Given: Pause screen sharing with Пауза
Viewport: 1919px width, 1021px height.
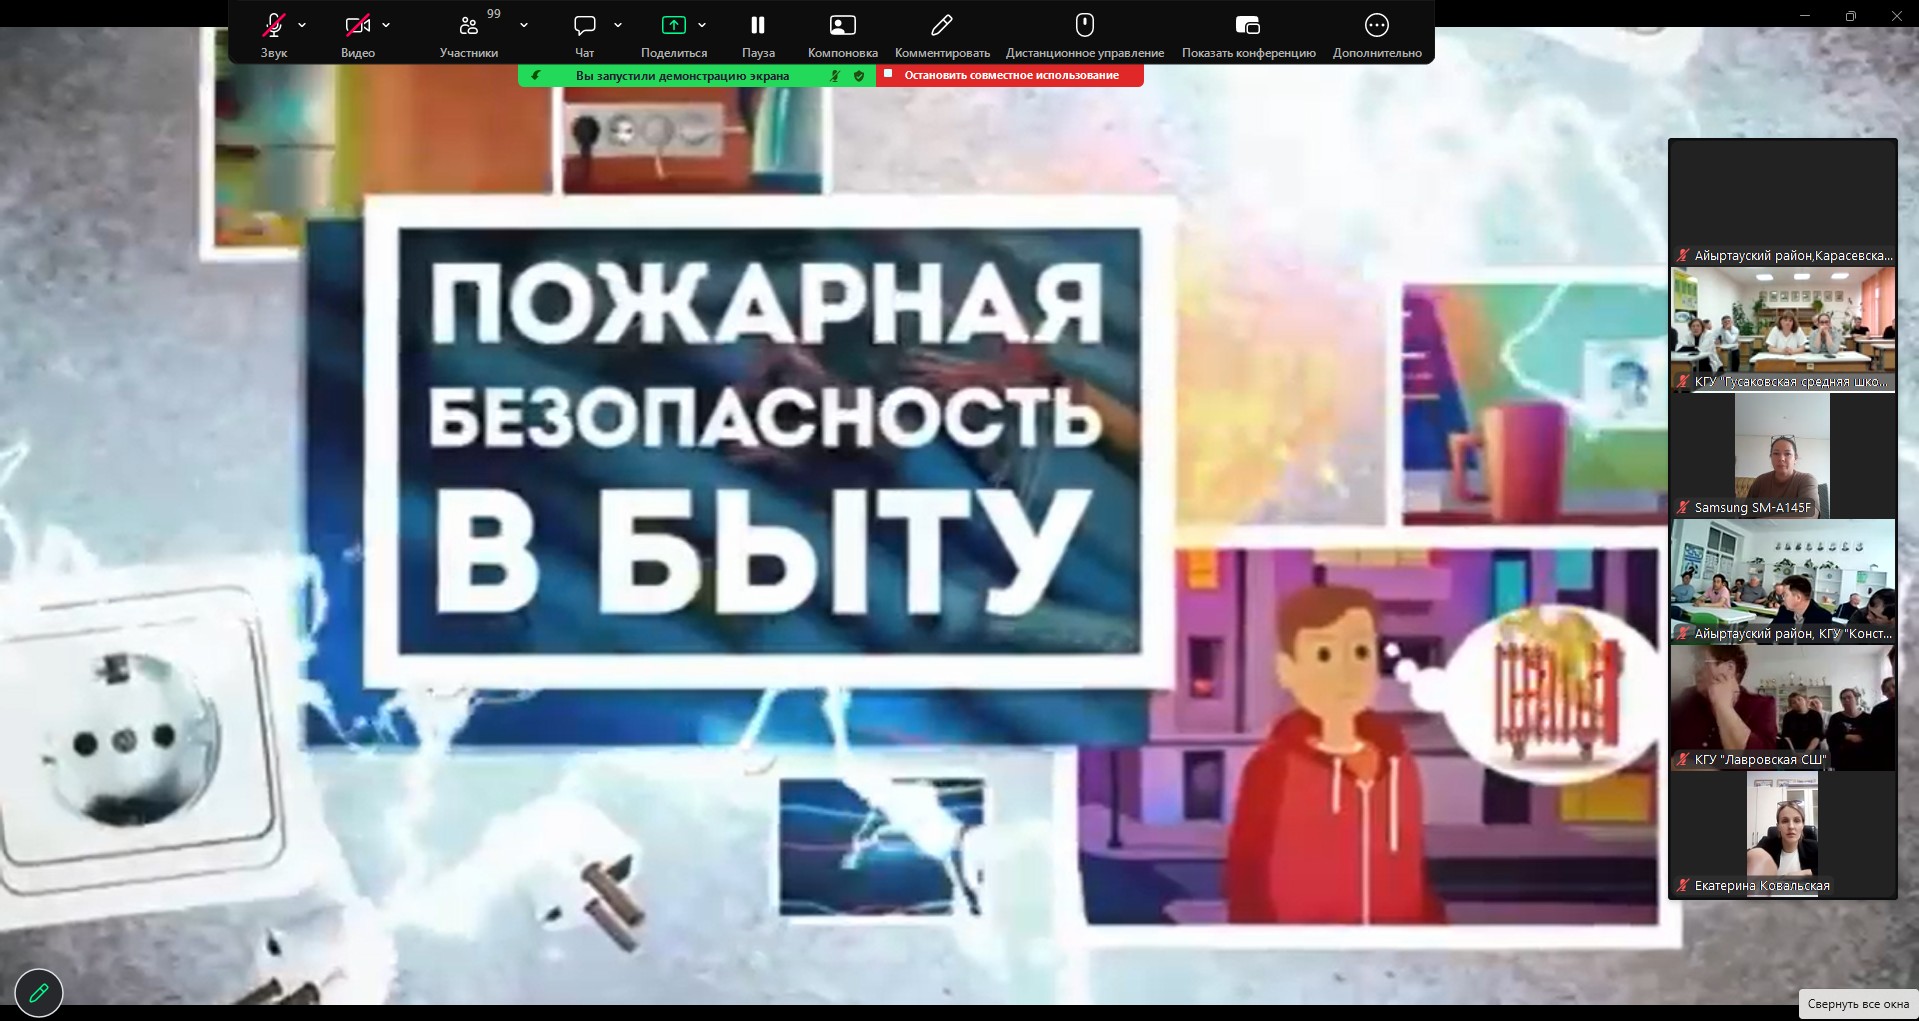Looking at the screenshot, I should click(758, 26).
